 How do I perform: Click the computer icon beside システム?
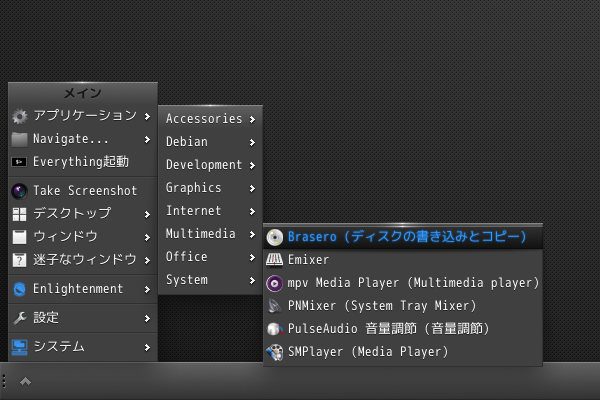(x=20, y=347)
